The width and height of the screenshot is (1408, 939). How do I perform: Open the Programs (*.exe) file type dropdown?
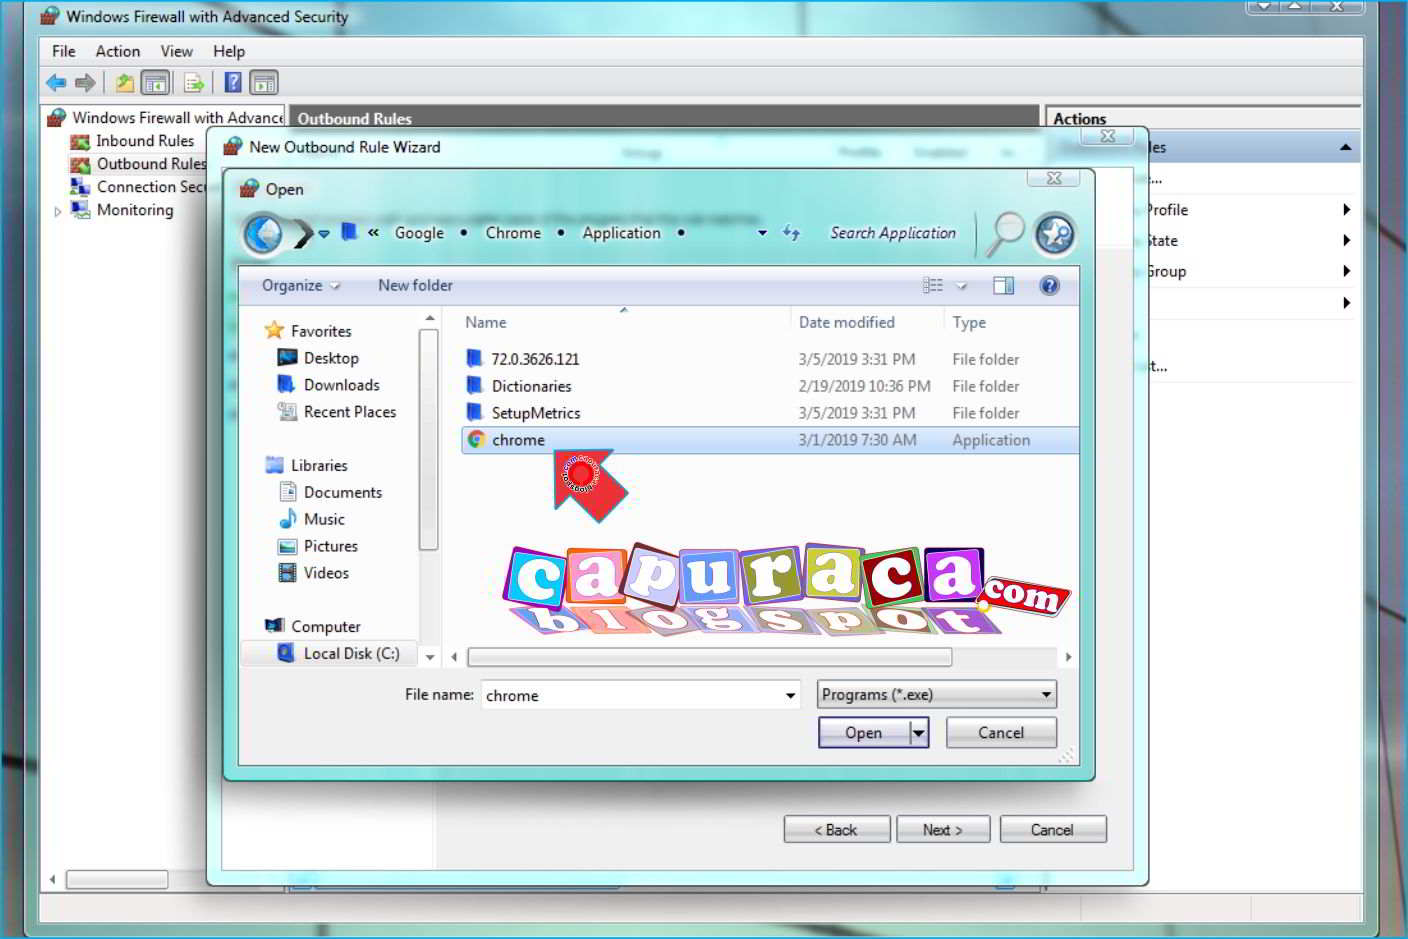[x=937, y=694]
